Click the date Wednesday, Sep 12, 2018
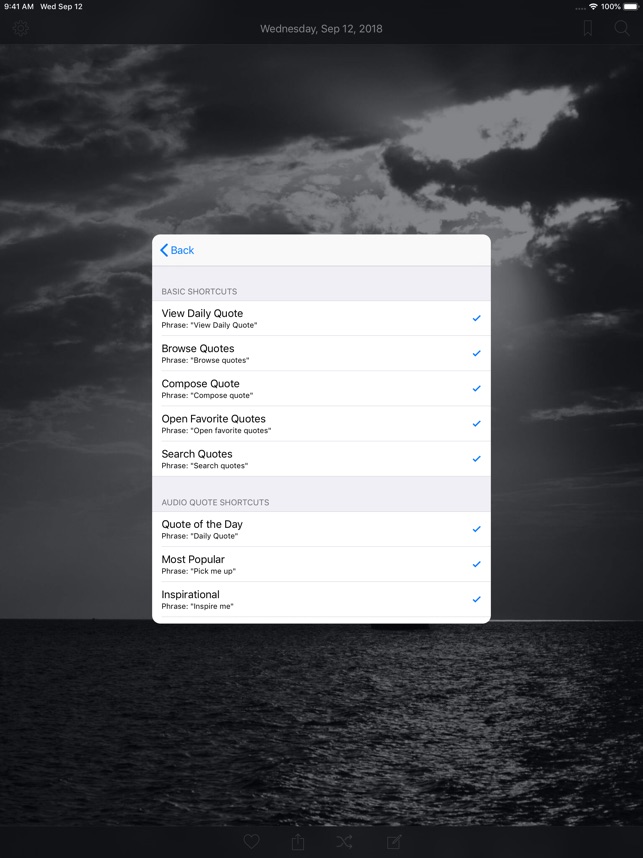This screenshot has width=643, height=858. 321,28
